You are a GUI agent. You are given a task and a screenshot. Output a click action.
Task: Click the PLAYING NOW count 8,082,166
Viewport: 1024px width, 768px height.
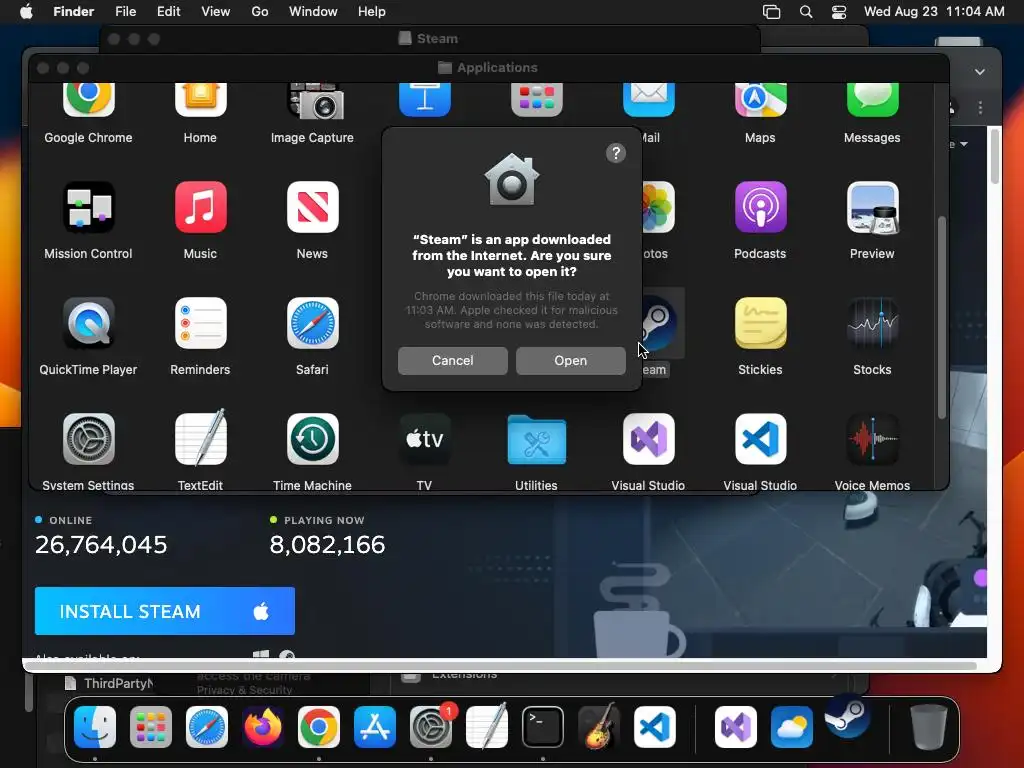click(x=327, y=545)
